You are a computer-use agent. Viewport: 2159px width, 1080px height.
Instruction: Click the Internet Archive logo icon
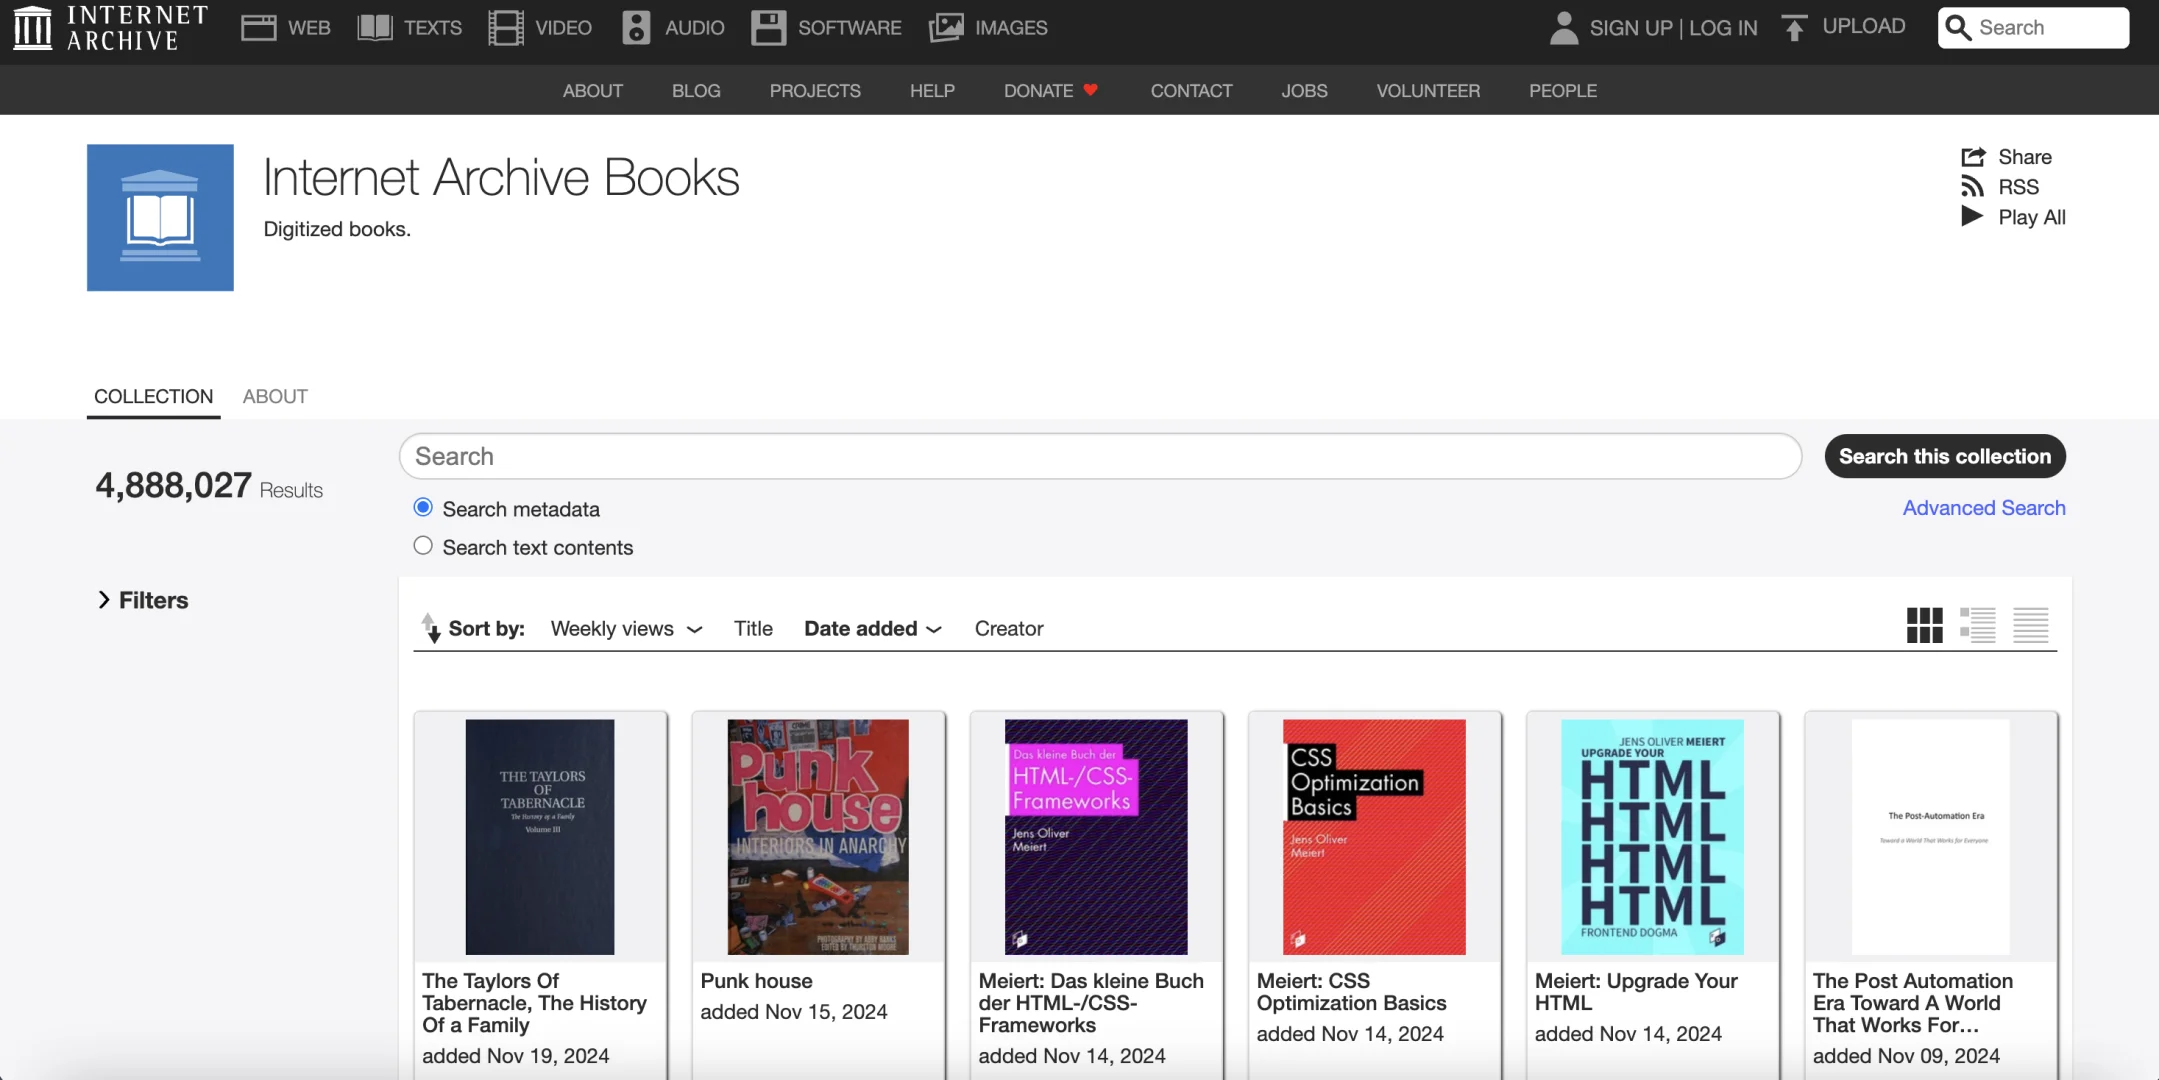(x=32, y=27)
